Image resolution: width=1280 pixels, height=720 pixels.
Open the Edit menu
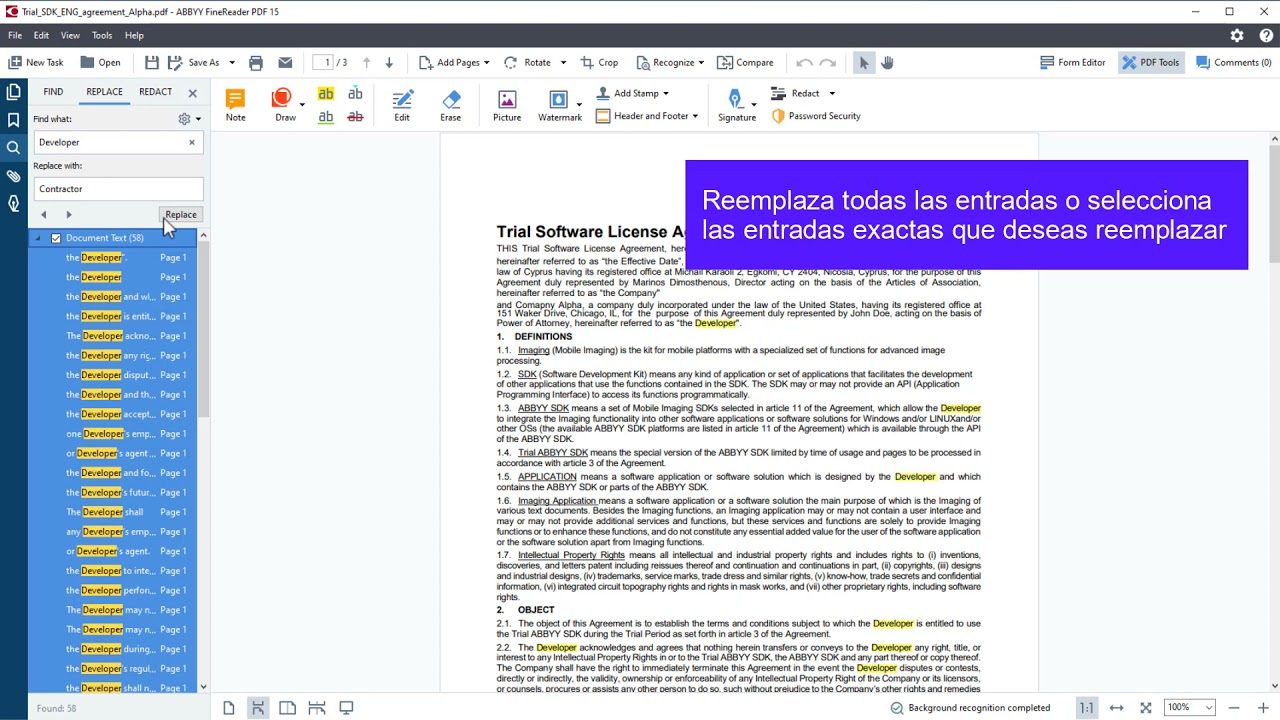click(x=41, y=35)
